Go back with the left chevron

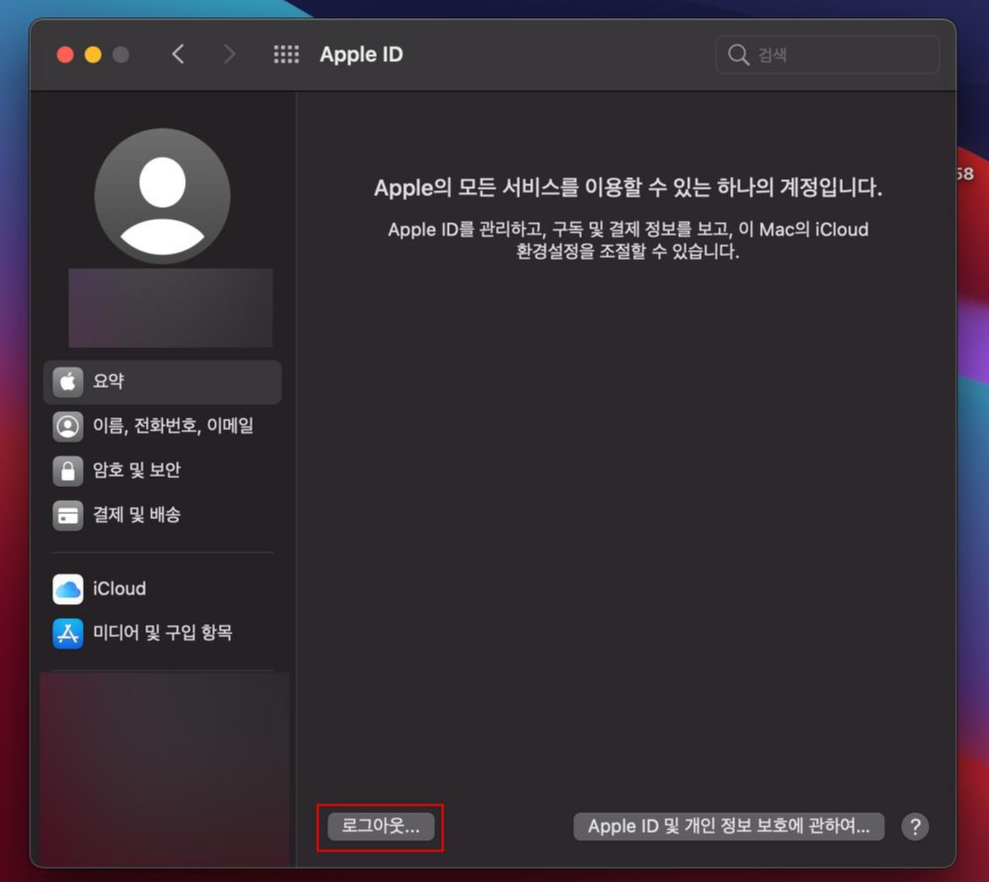click(178, 54)
